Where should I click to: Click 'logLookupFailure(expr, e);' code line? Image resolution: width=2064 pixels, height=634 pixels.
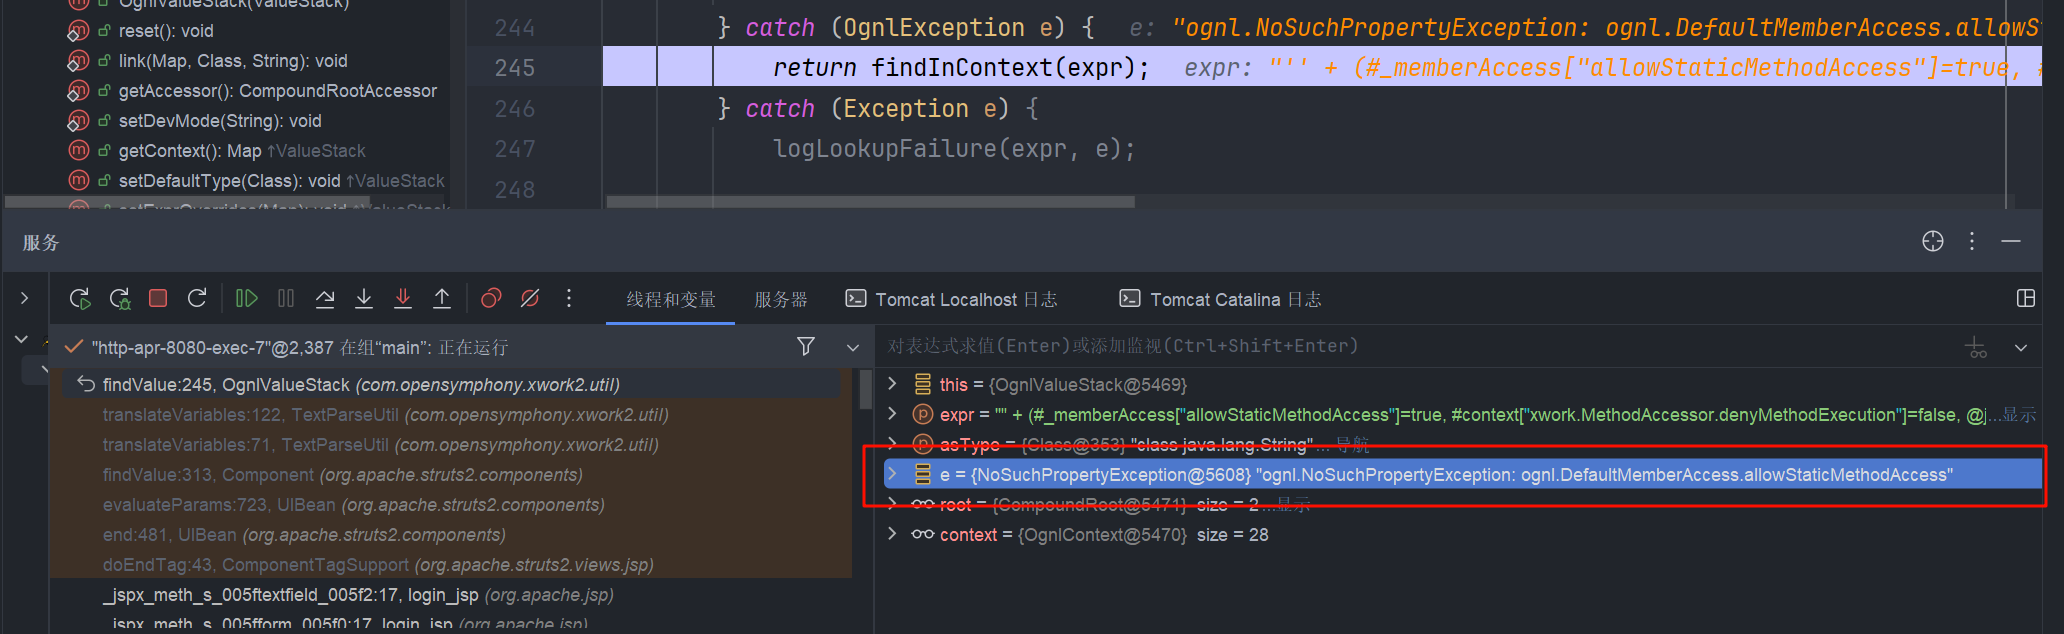pyautogui.click(x=954, y=149)
